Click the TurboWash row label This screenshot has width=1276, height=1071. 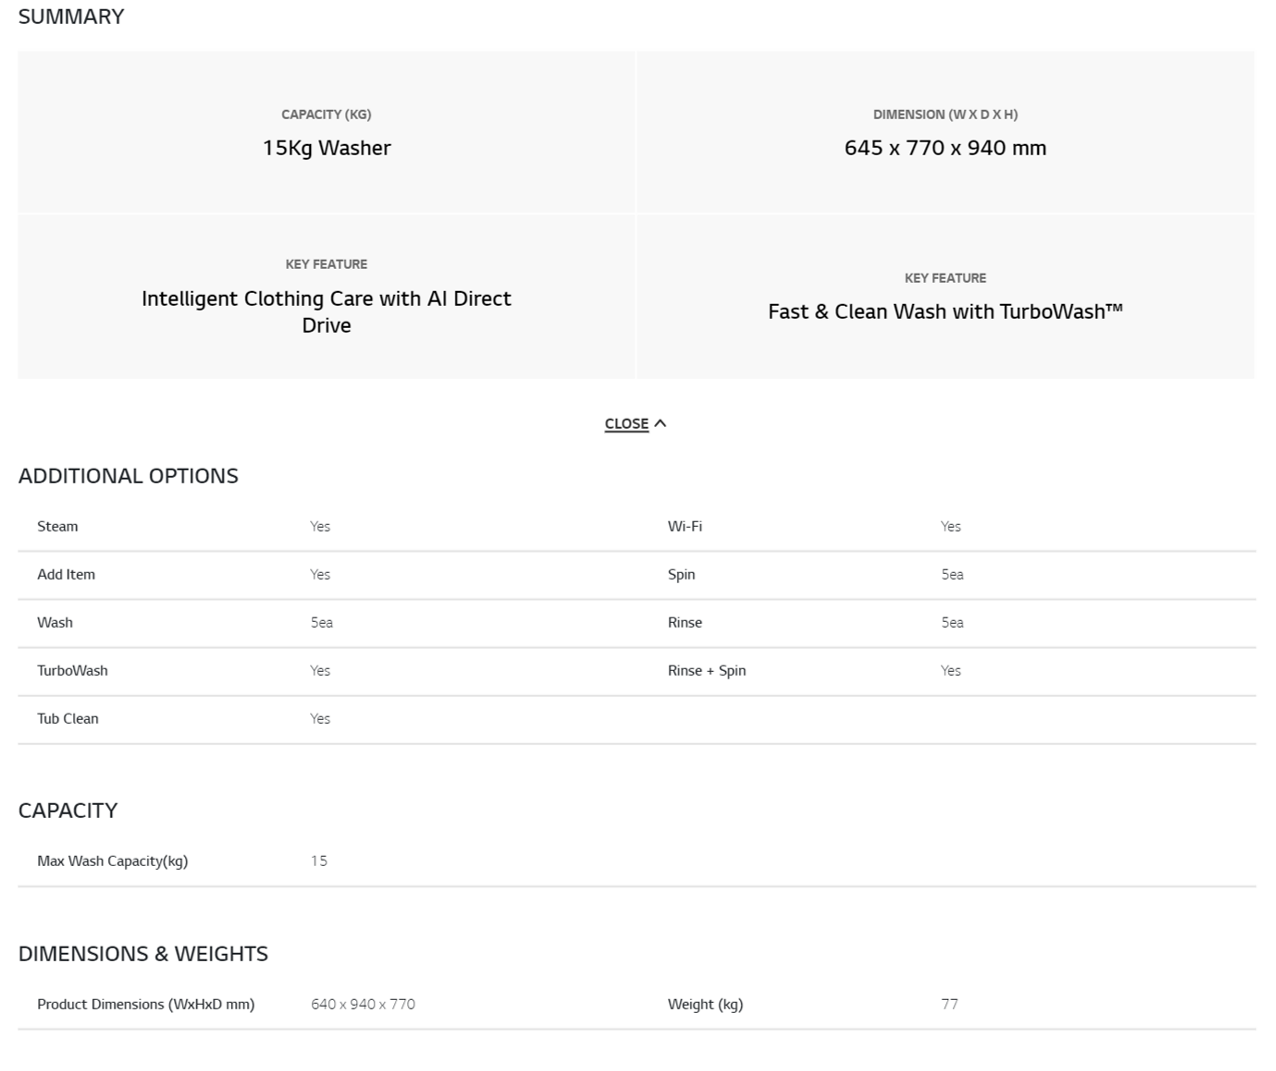coord(72,671)
